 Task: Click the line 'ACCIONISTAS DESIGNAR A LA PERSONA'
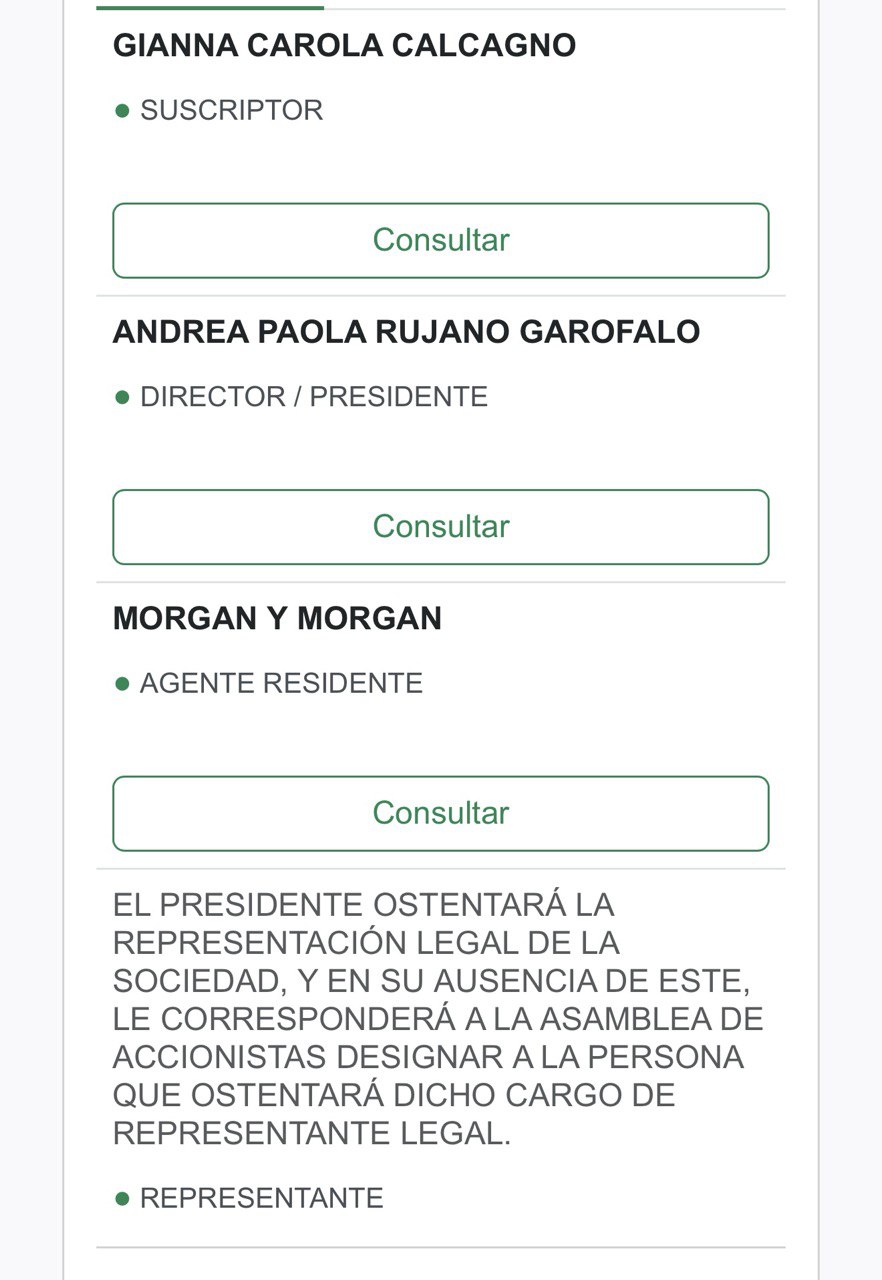pyautogui.click(x=428, y=1057)
